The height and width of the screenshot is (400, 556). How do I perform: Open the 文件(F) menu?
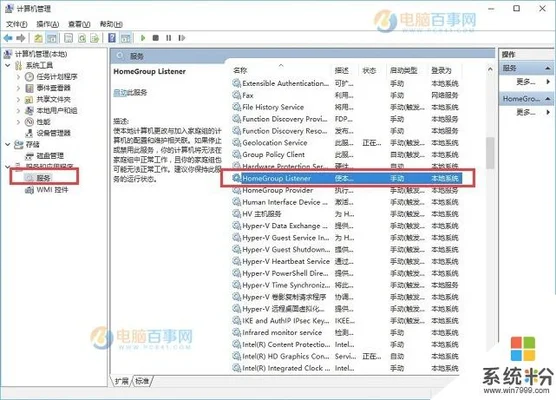click(x=17, y=24)
